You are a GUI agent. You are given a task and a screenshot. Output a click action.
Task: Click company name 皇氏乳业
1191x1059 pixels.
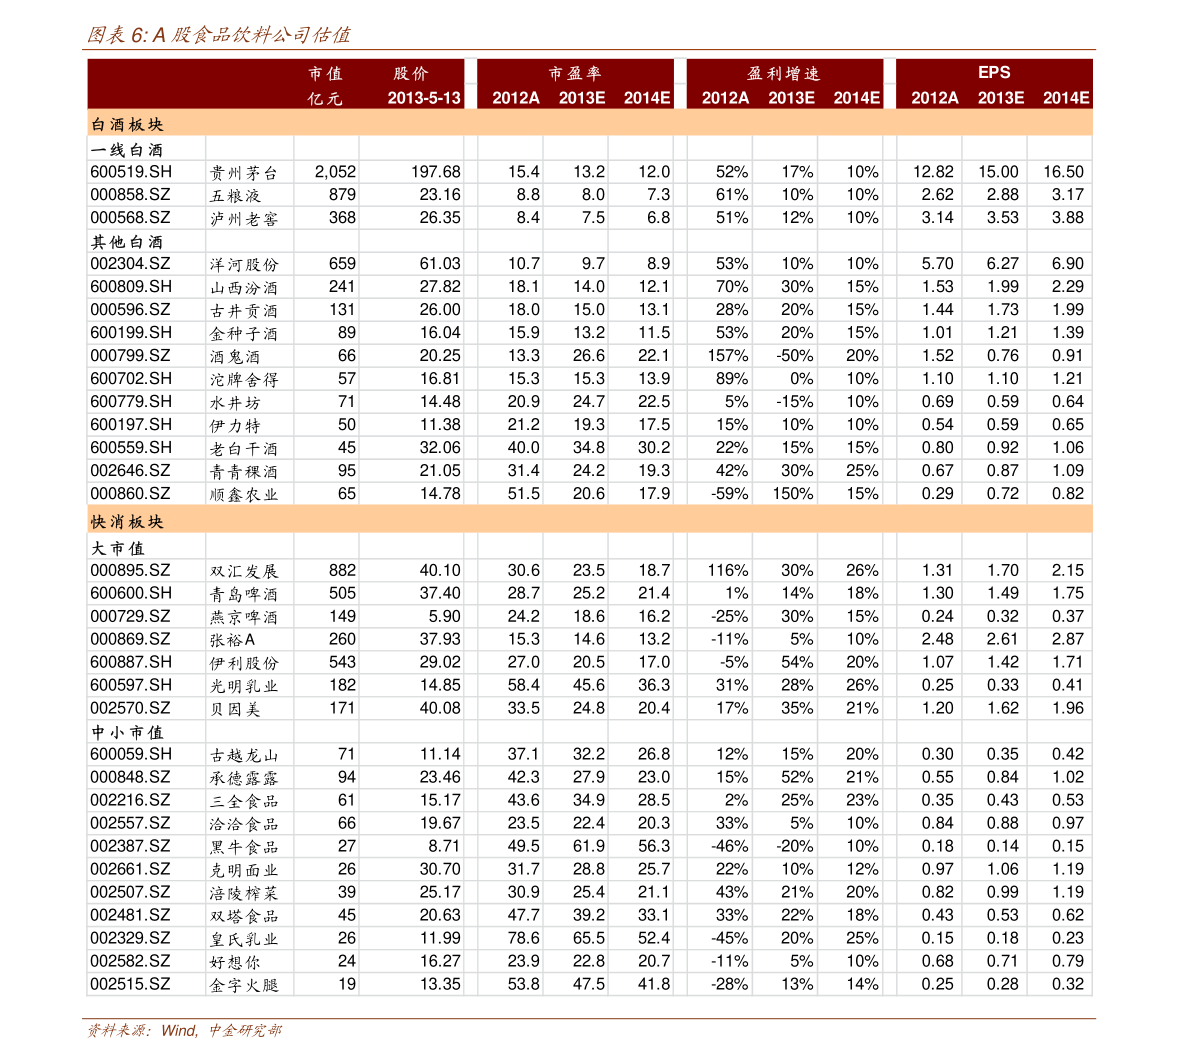244,939
